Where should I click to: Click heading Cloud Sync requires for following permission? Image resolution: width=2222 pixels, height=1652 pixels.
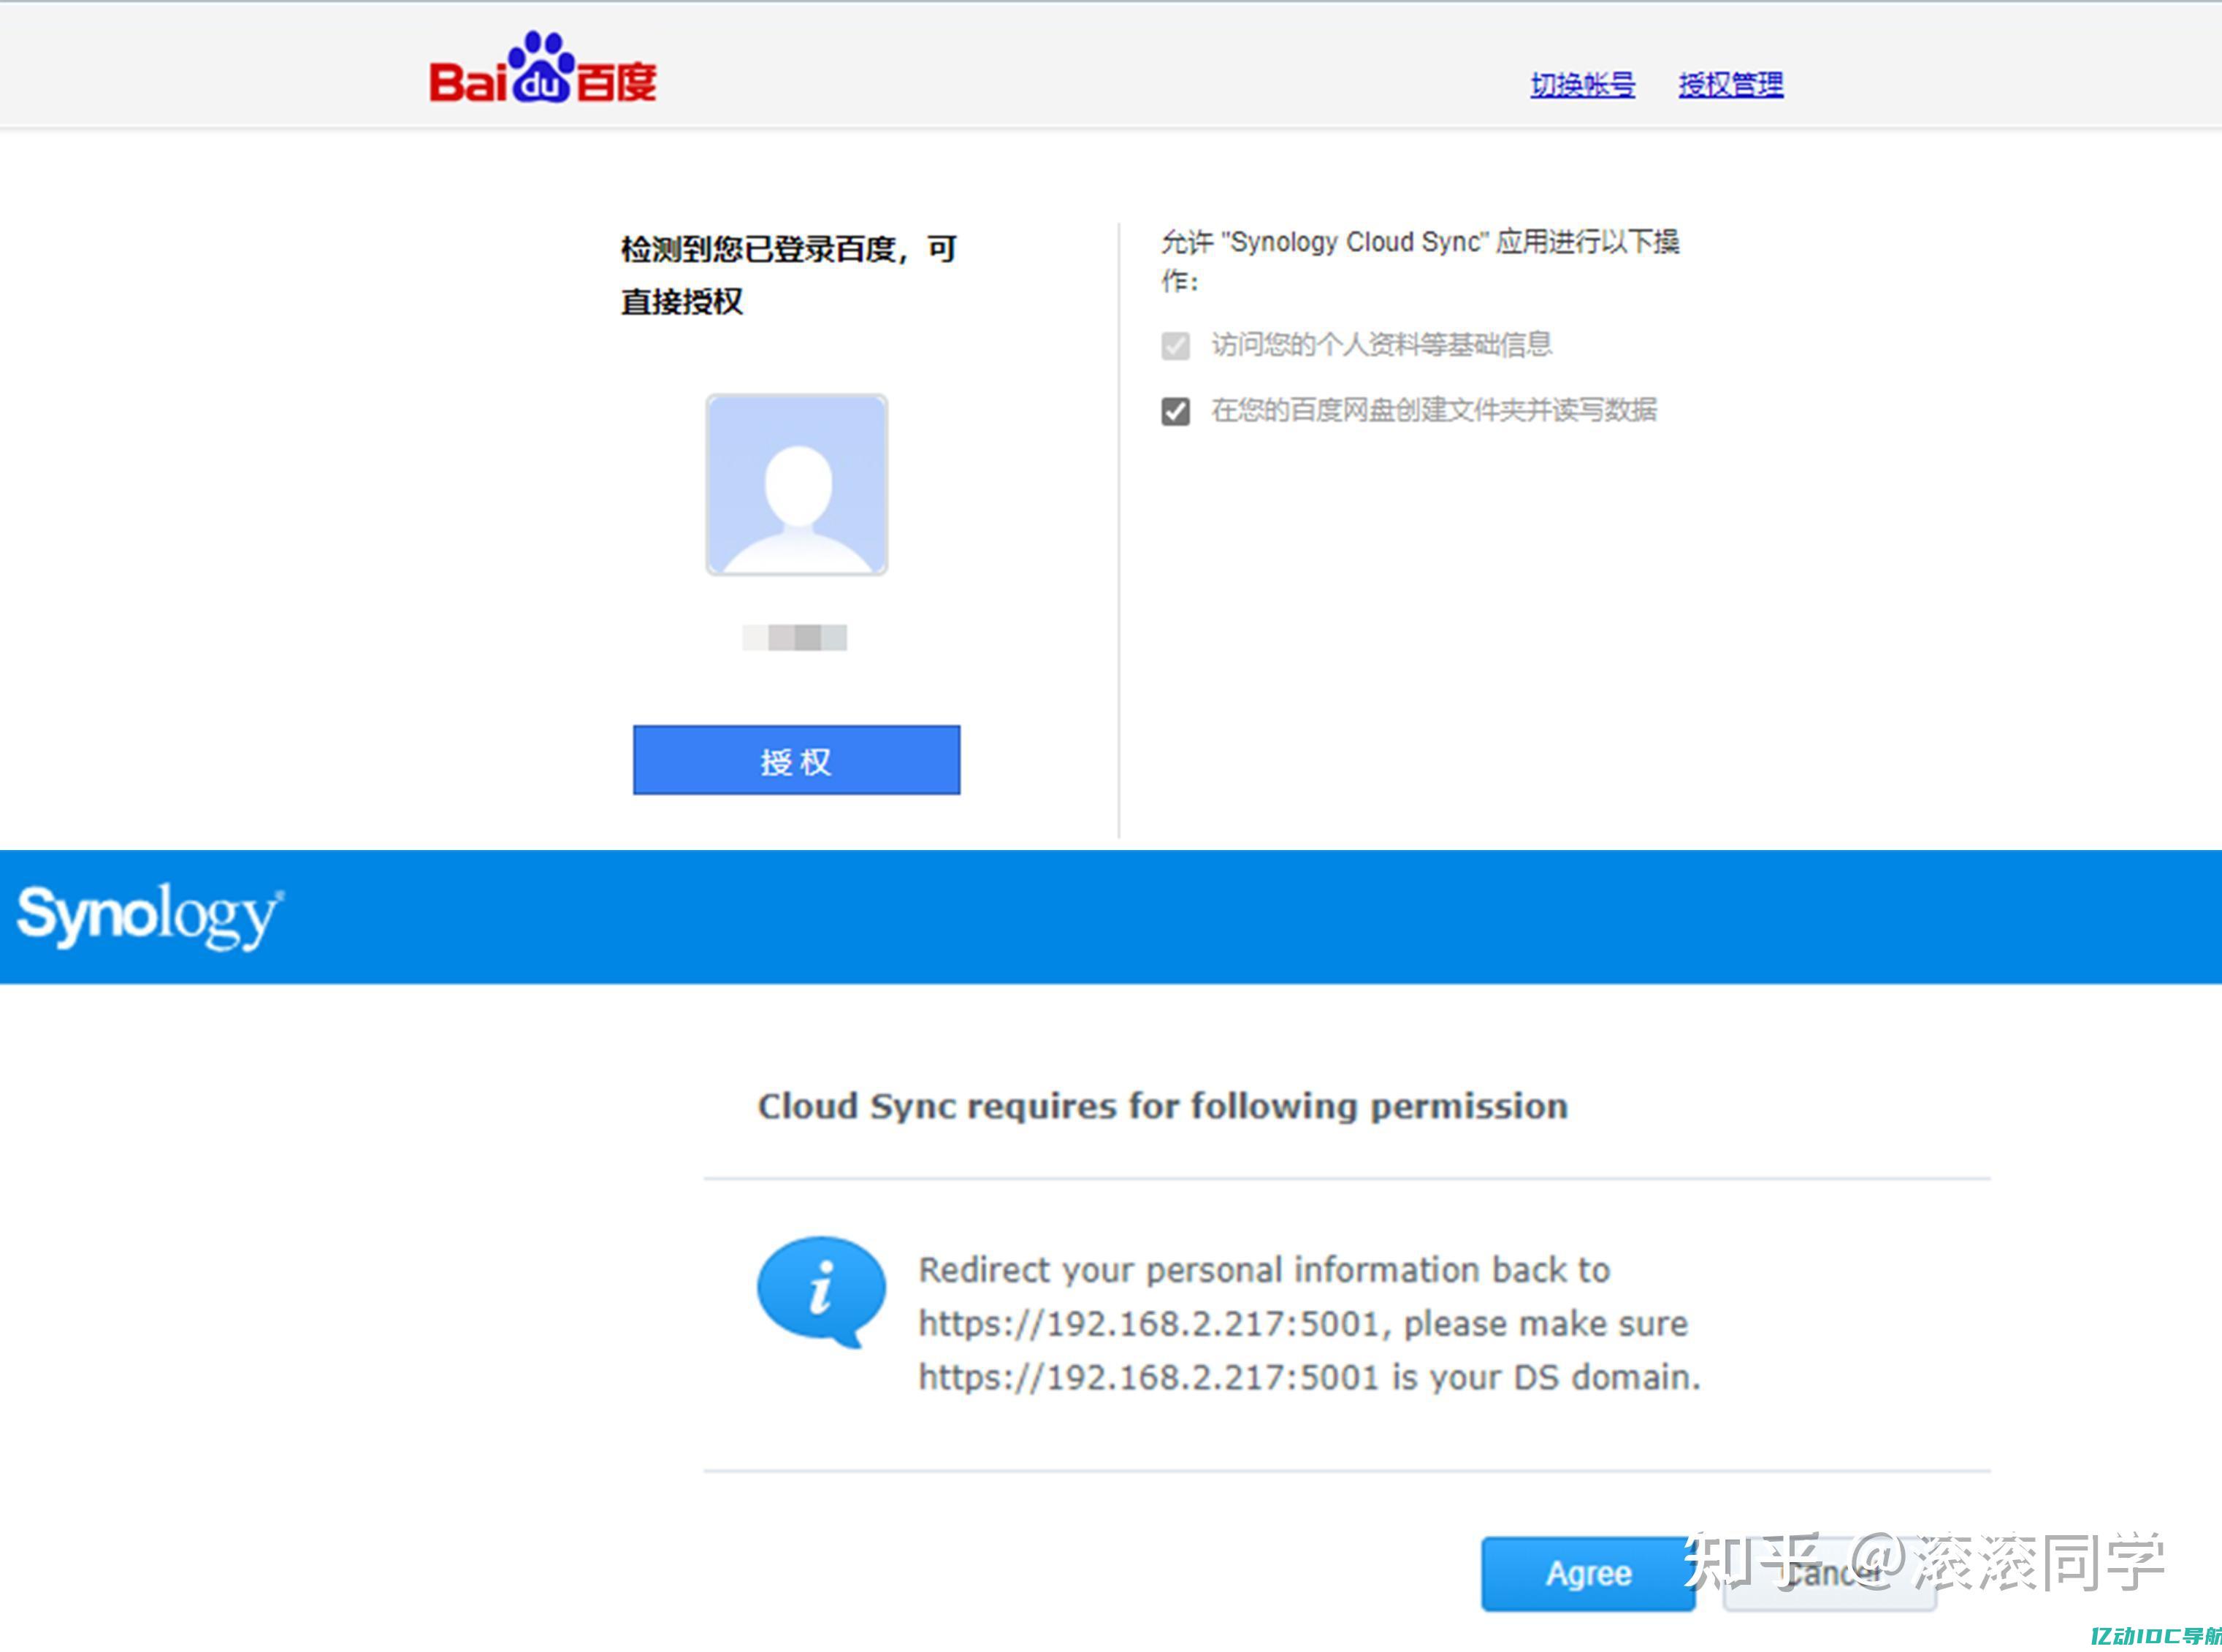[1163, 1106]
